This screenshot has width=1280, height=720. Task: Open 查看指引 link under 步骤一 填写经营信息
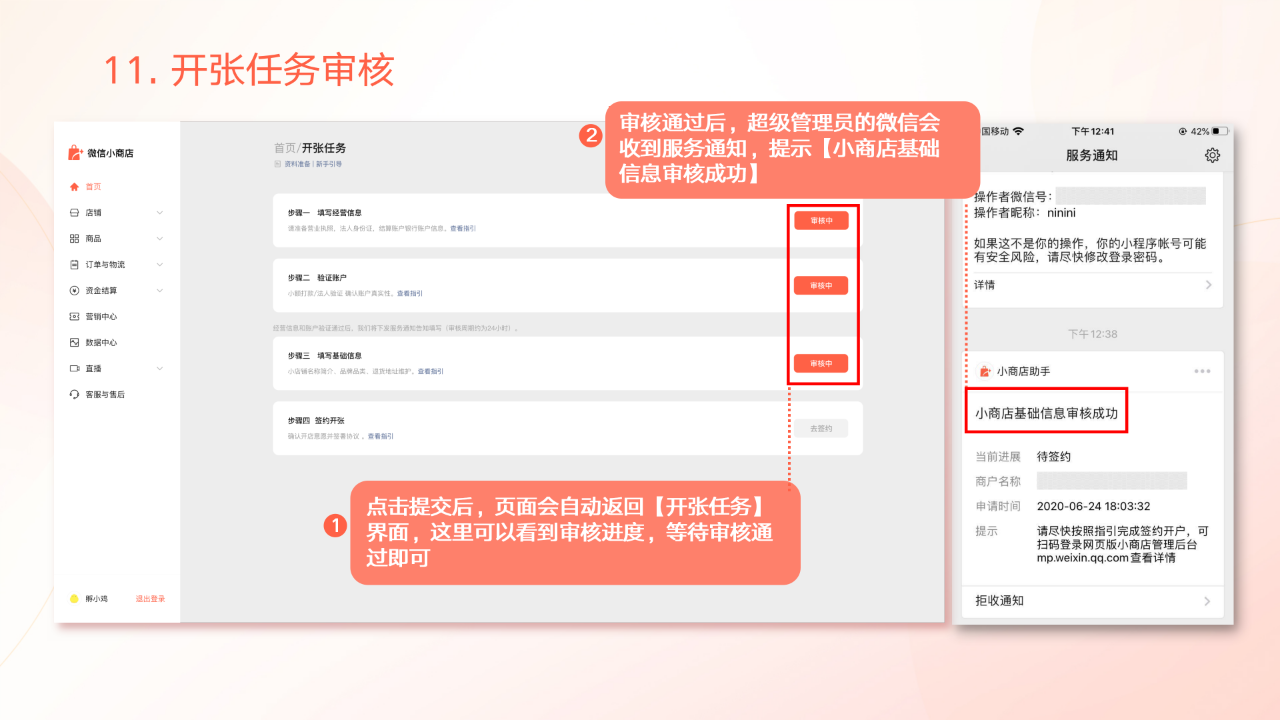pyautogui.click(x=463, y=229)
